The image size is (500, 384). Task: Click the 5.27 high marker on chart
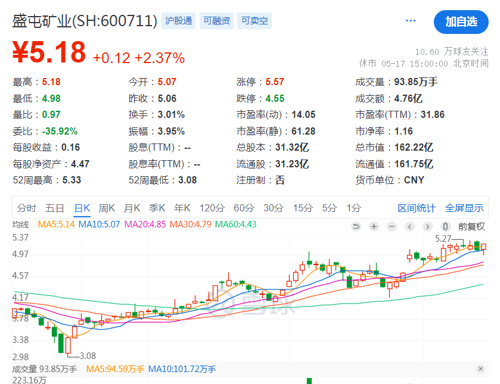[443, 239]
